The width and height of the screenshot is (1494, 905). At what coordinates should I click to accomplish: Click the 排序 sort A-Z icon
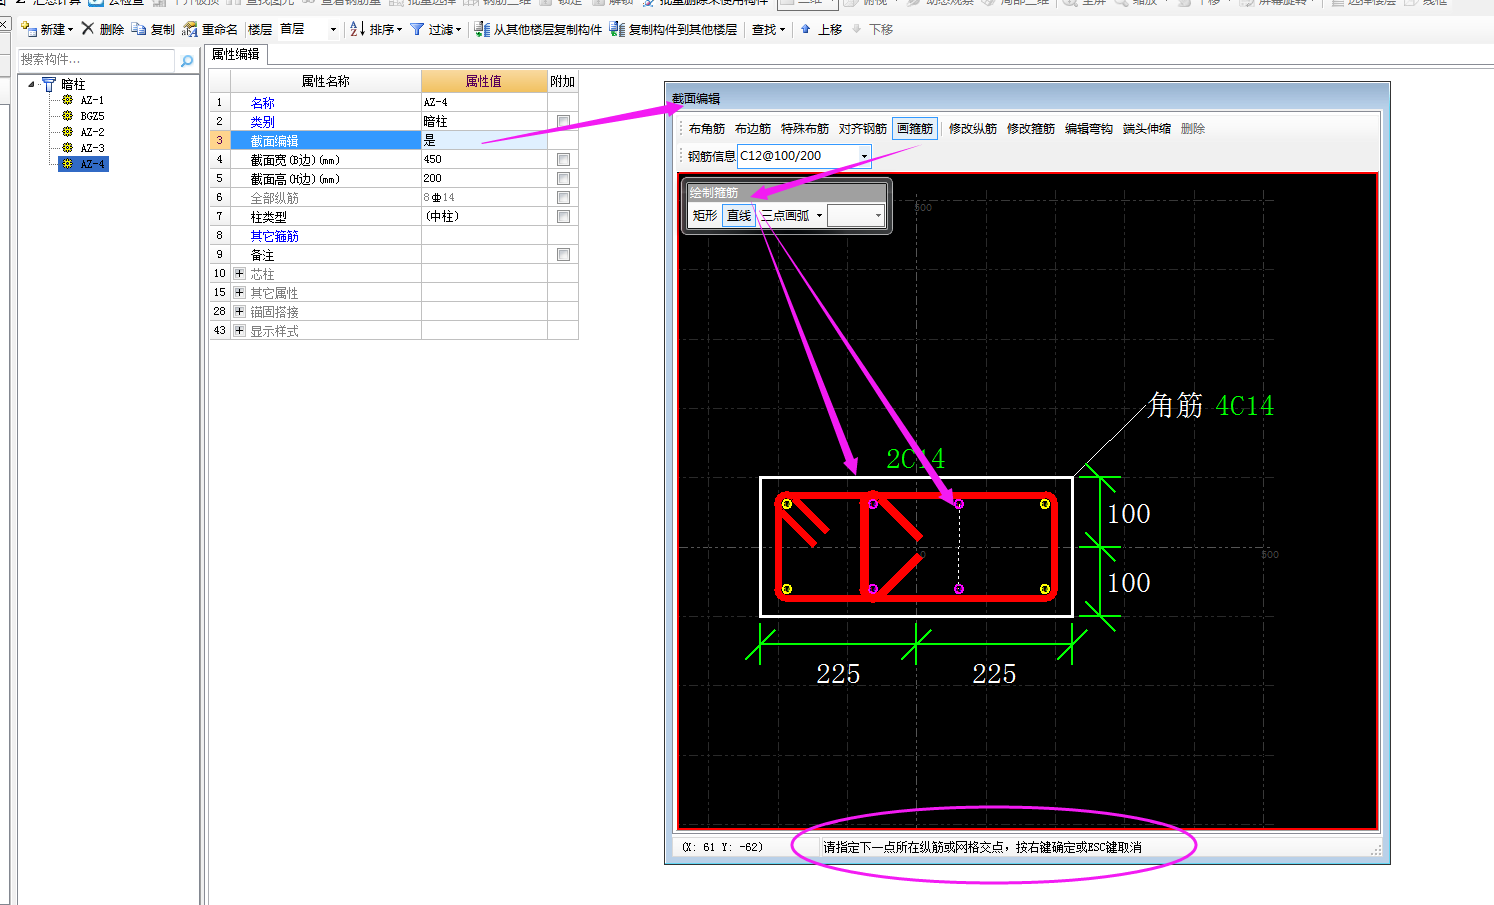pyautogui.click(x=357, y=29)
